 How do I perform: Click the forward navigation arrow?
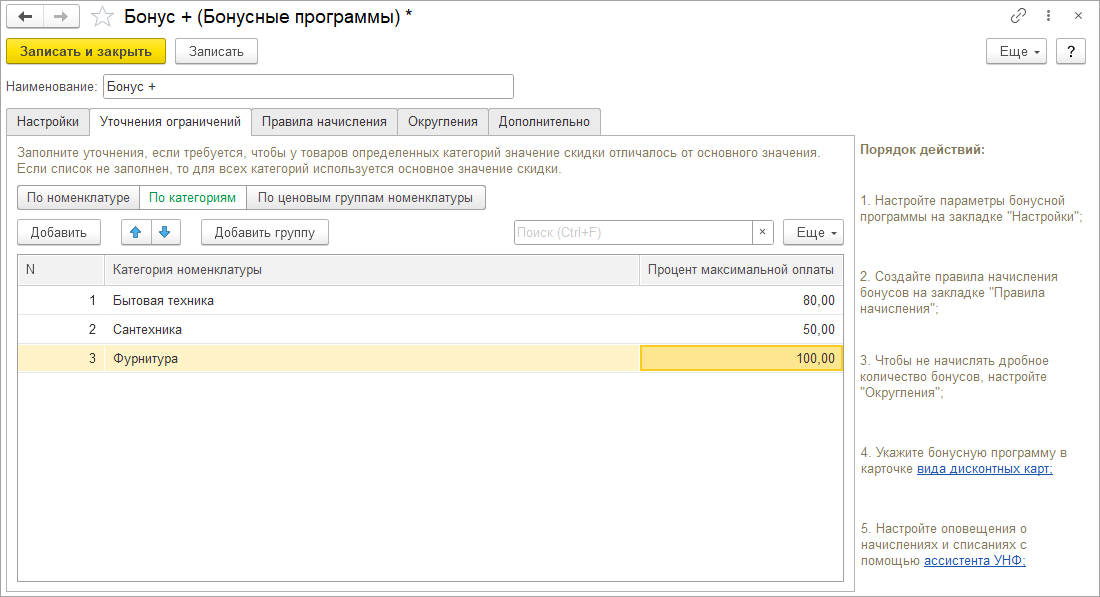[x=60, y=17]
